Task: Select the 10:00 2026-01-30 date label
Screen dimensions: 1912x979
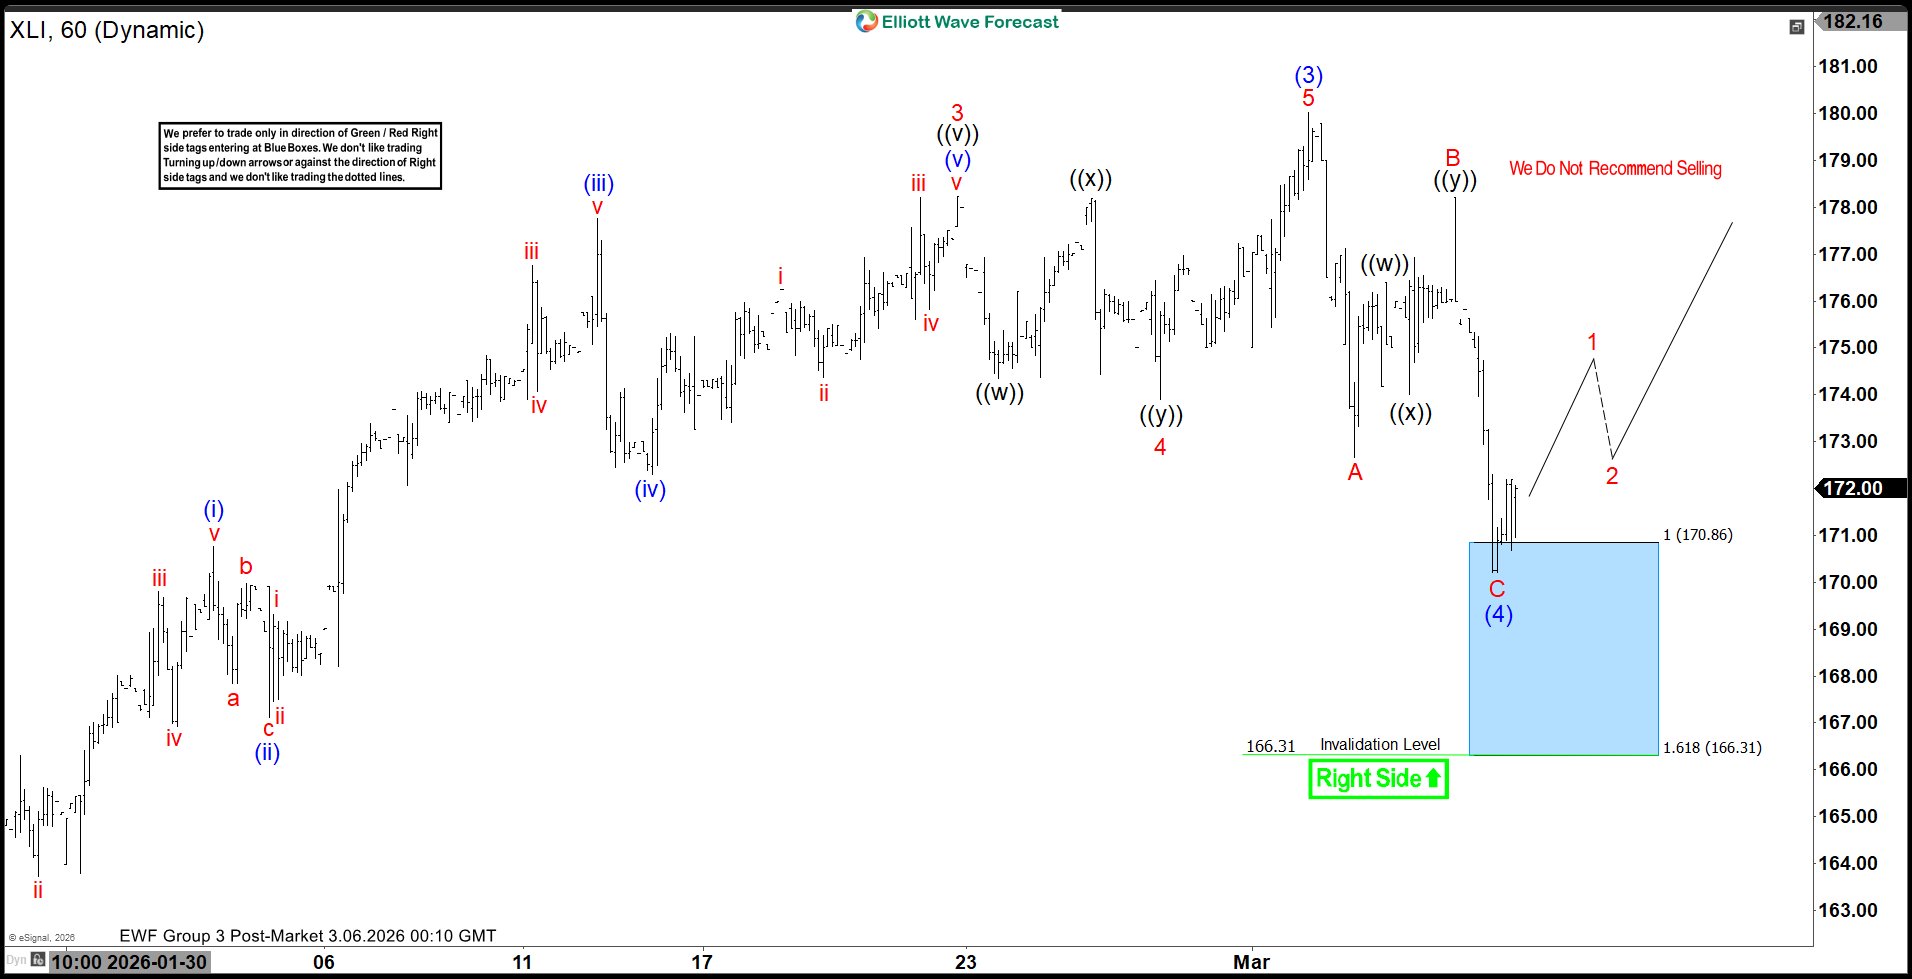Action: pos(129,962)
